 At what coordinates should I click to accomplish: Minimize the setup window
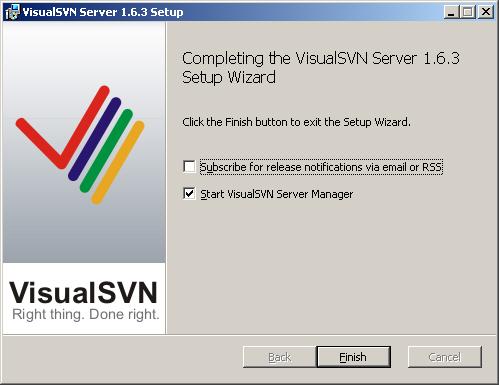point(451,12)
